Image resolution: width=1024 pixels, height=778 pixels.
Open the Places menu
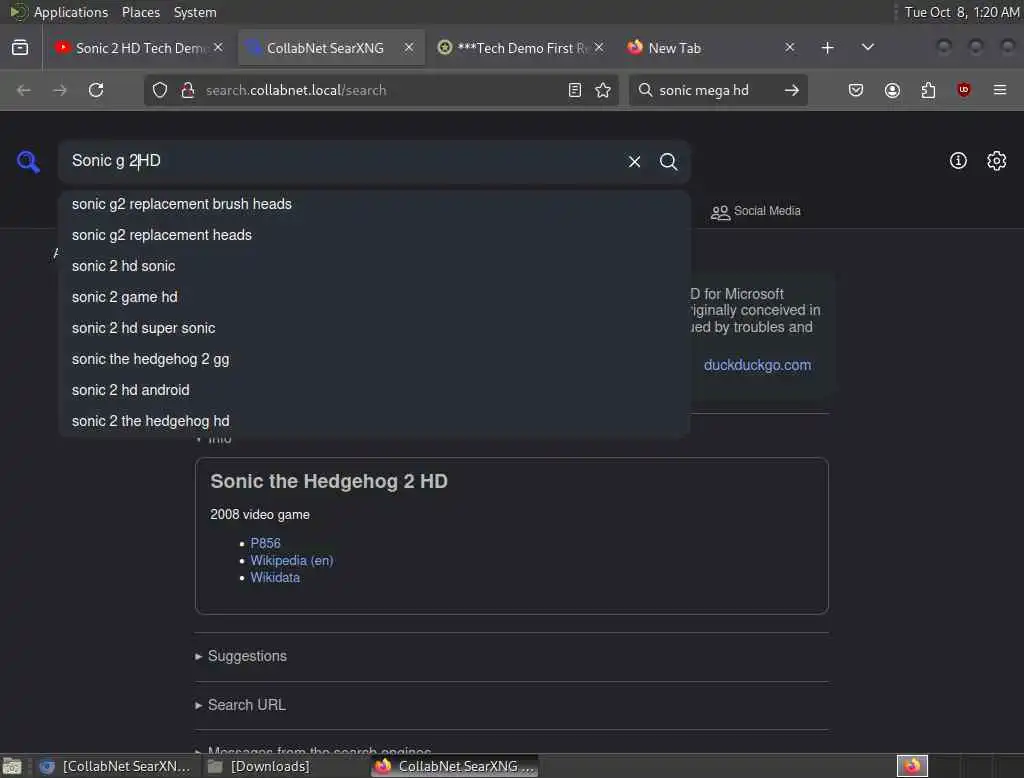[x=140, y=12]
